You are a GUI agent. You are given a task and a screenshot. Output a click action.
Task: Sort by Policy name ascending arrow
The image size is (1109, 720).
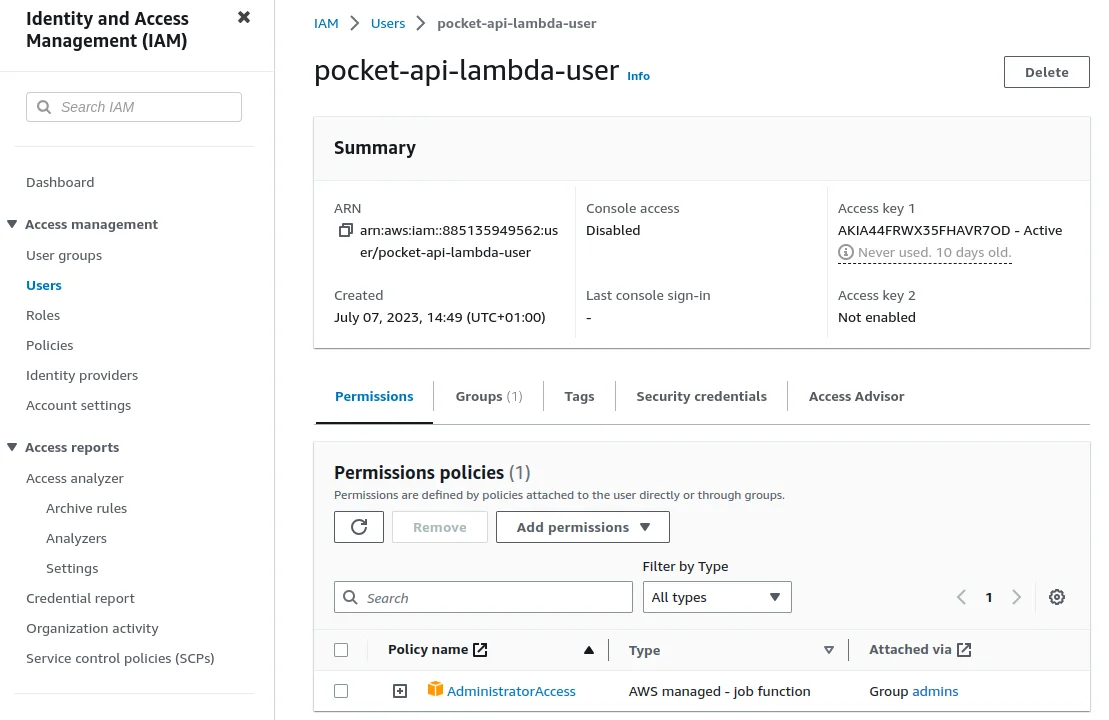(589, 650)
